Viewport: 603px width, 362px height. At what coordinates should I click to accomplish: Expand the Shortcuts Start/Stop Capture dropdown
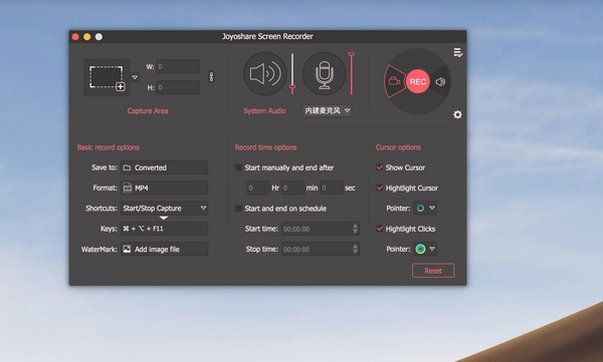coord(164,209)
